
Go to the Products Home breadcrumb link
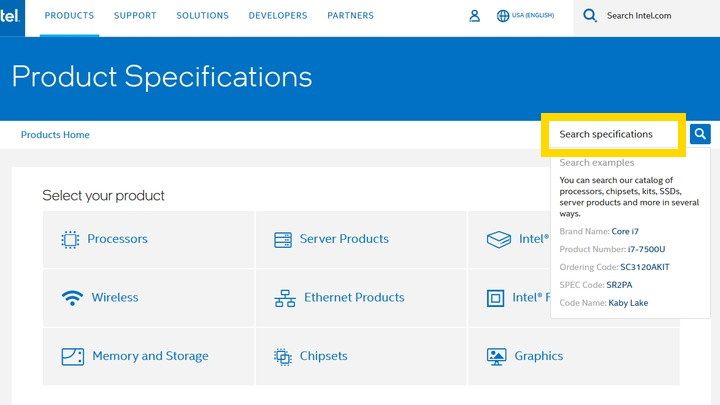[x=55, y=135]
